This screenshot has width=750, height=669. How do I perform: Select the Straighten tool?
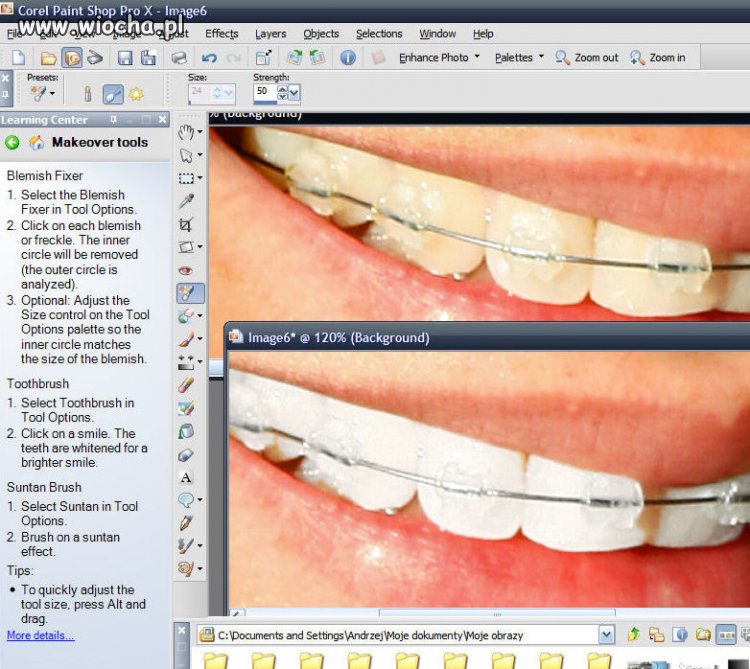click(186, 247)
